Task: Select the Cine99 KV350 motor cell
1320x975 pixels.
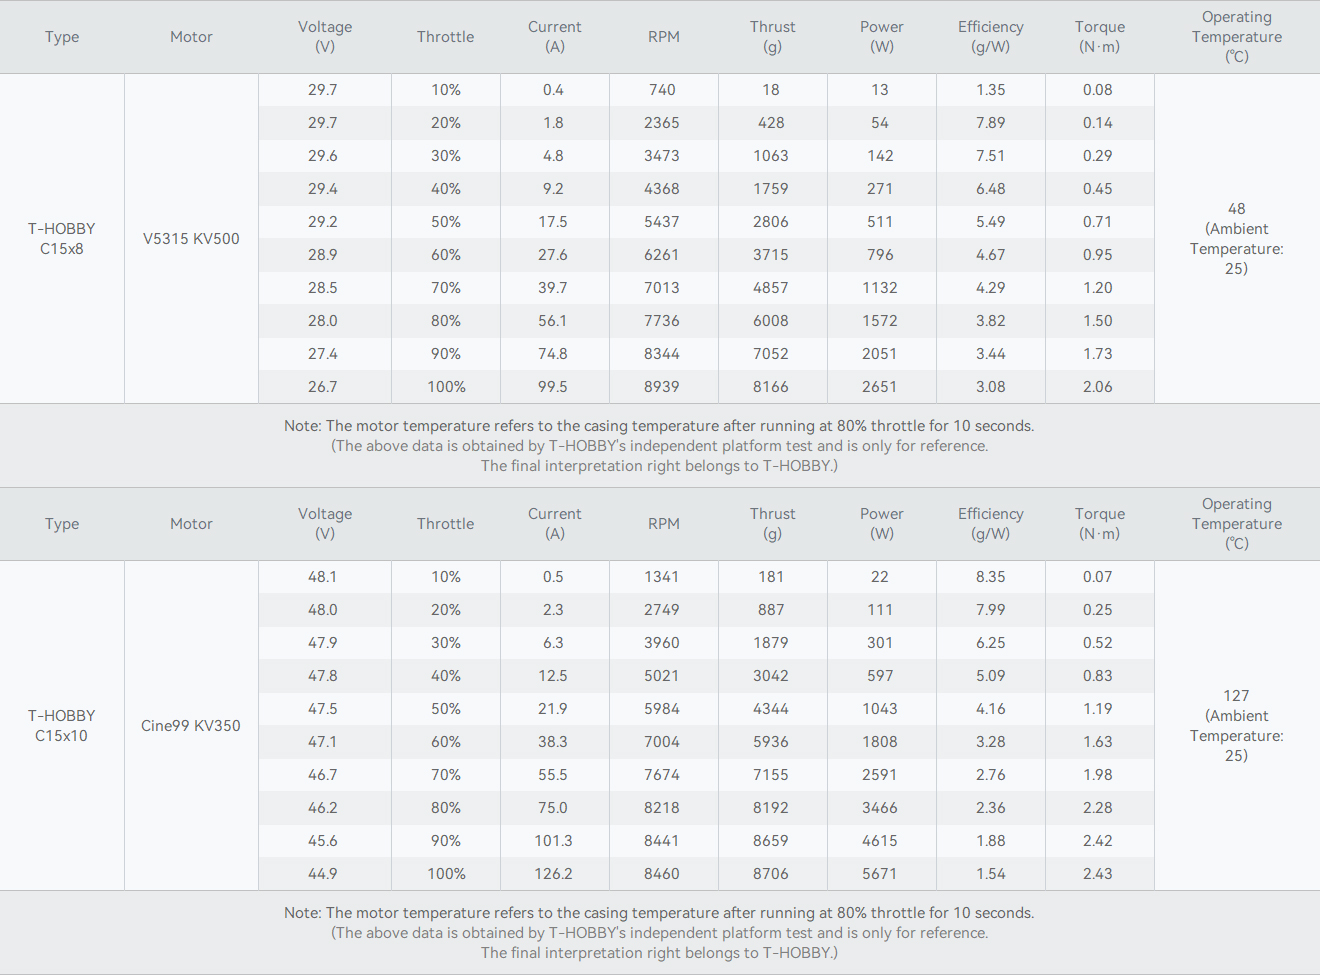Action: tap(191, 726)
